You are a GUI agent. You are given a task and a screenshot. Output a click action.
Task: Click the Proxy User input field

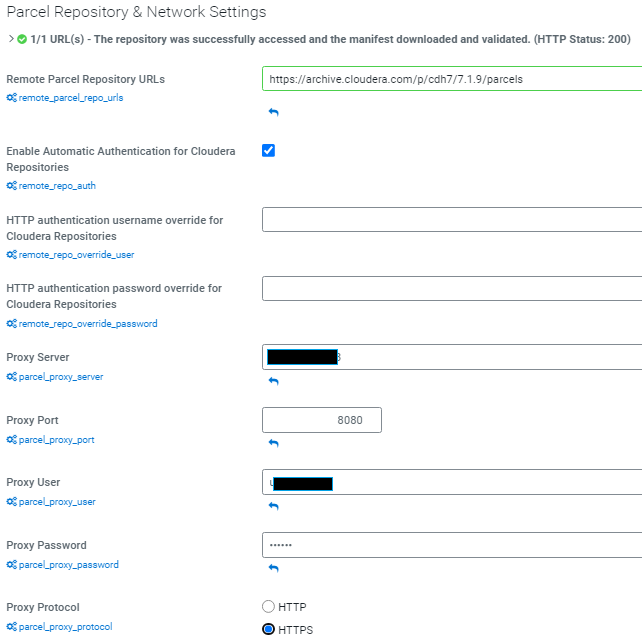[x=452, y=482]
